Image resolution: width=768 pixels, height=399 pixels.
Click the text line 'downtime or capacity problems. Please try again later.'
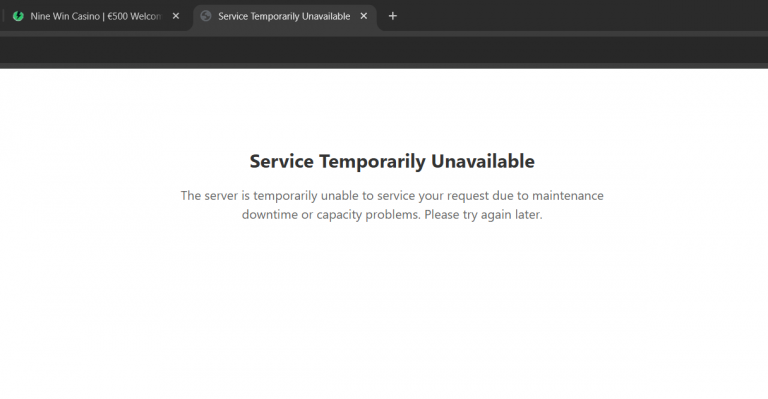pos(392,214)
